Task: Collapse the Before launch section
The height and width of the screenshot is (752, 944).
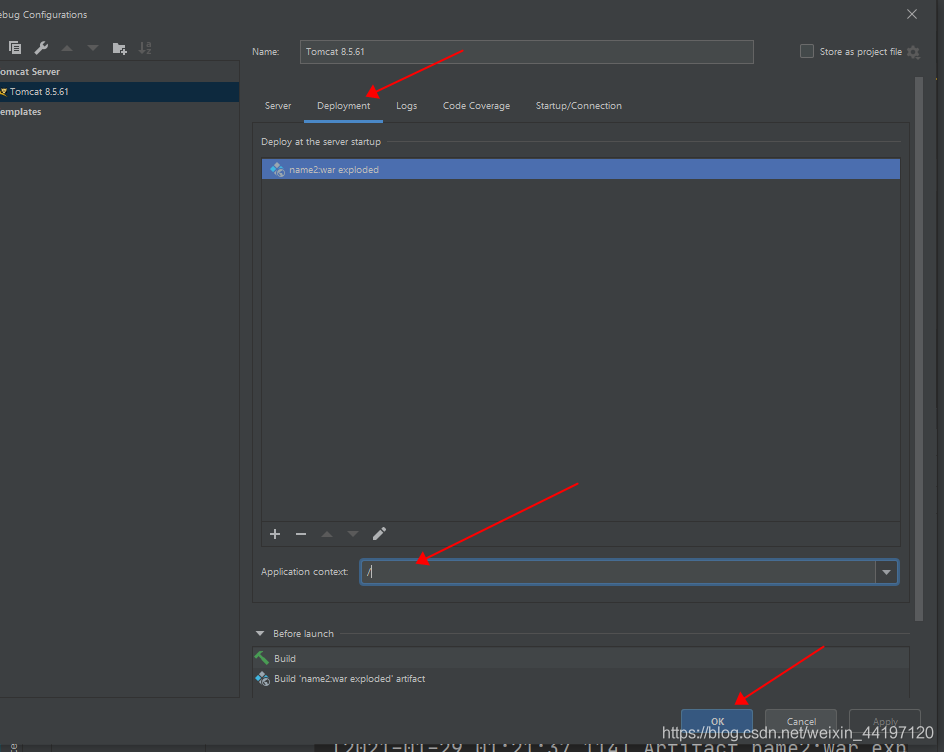Action: pos(261,633)
